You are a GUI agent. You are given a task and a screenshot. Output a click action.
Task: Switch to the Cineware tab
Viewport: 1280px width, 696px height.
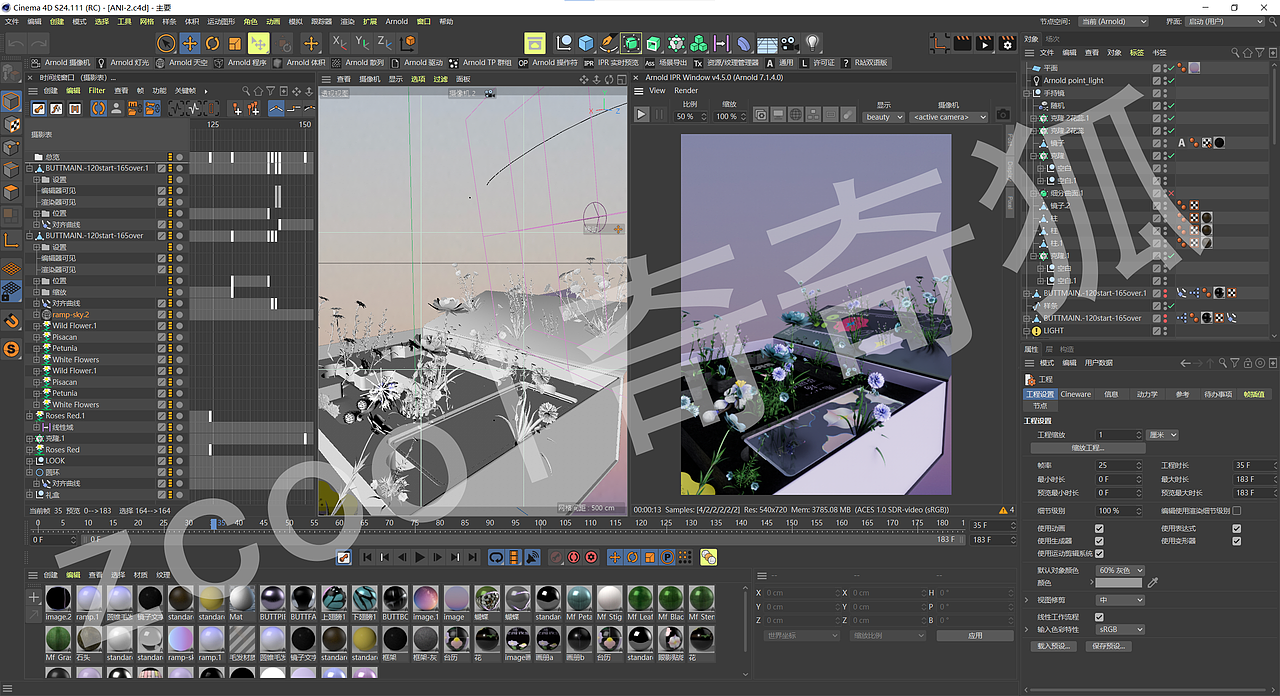click(1076, 394)
